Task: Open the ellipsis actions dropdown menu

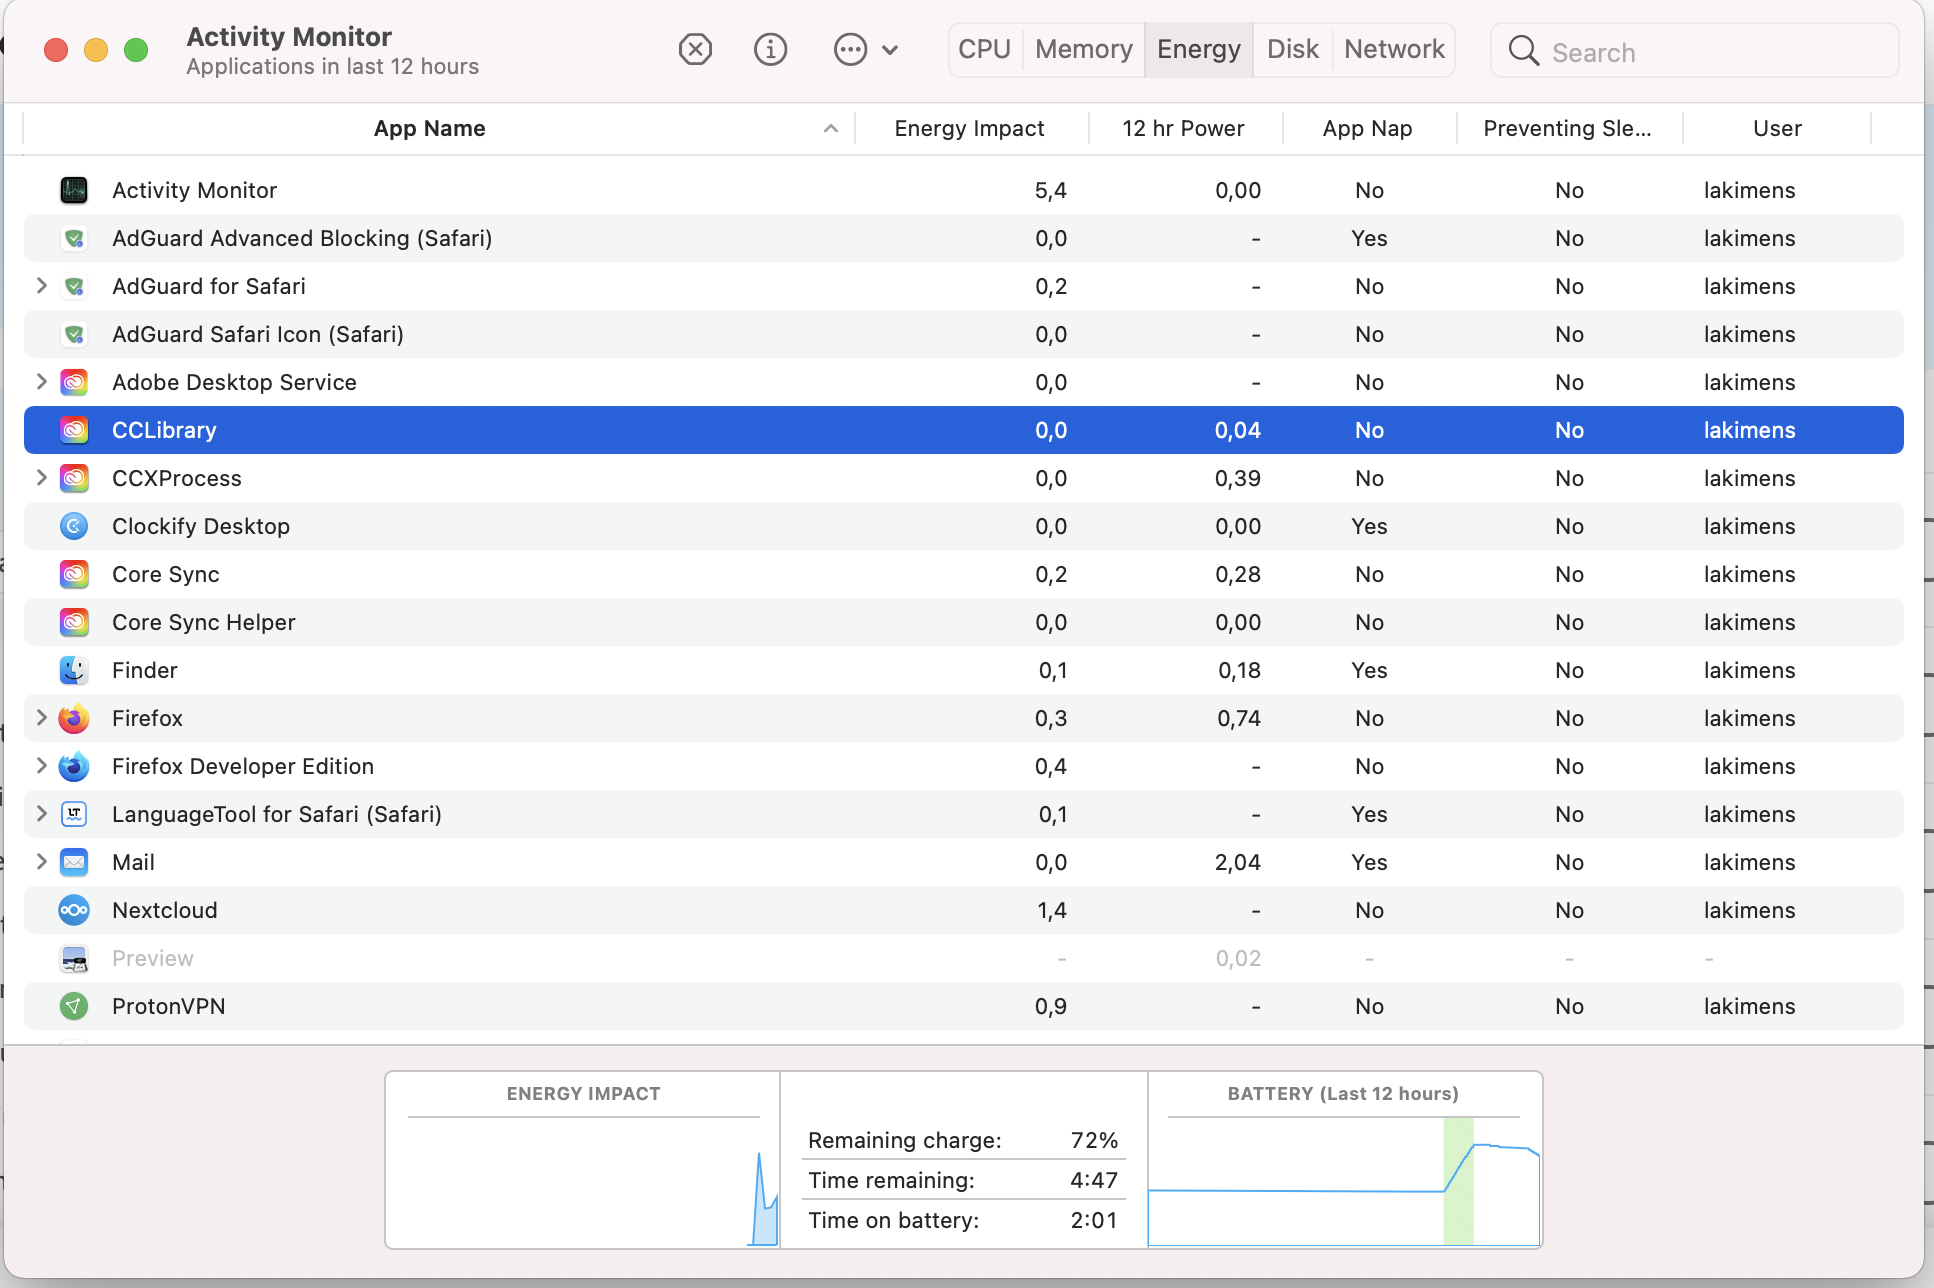Action: (x=866, y=49)
